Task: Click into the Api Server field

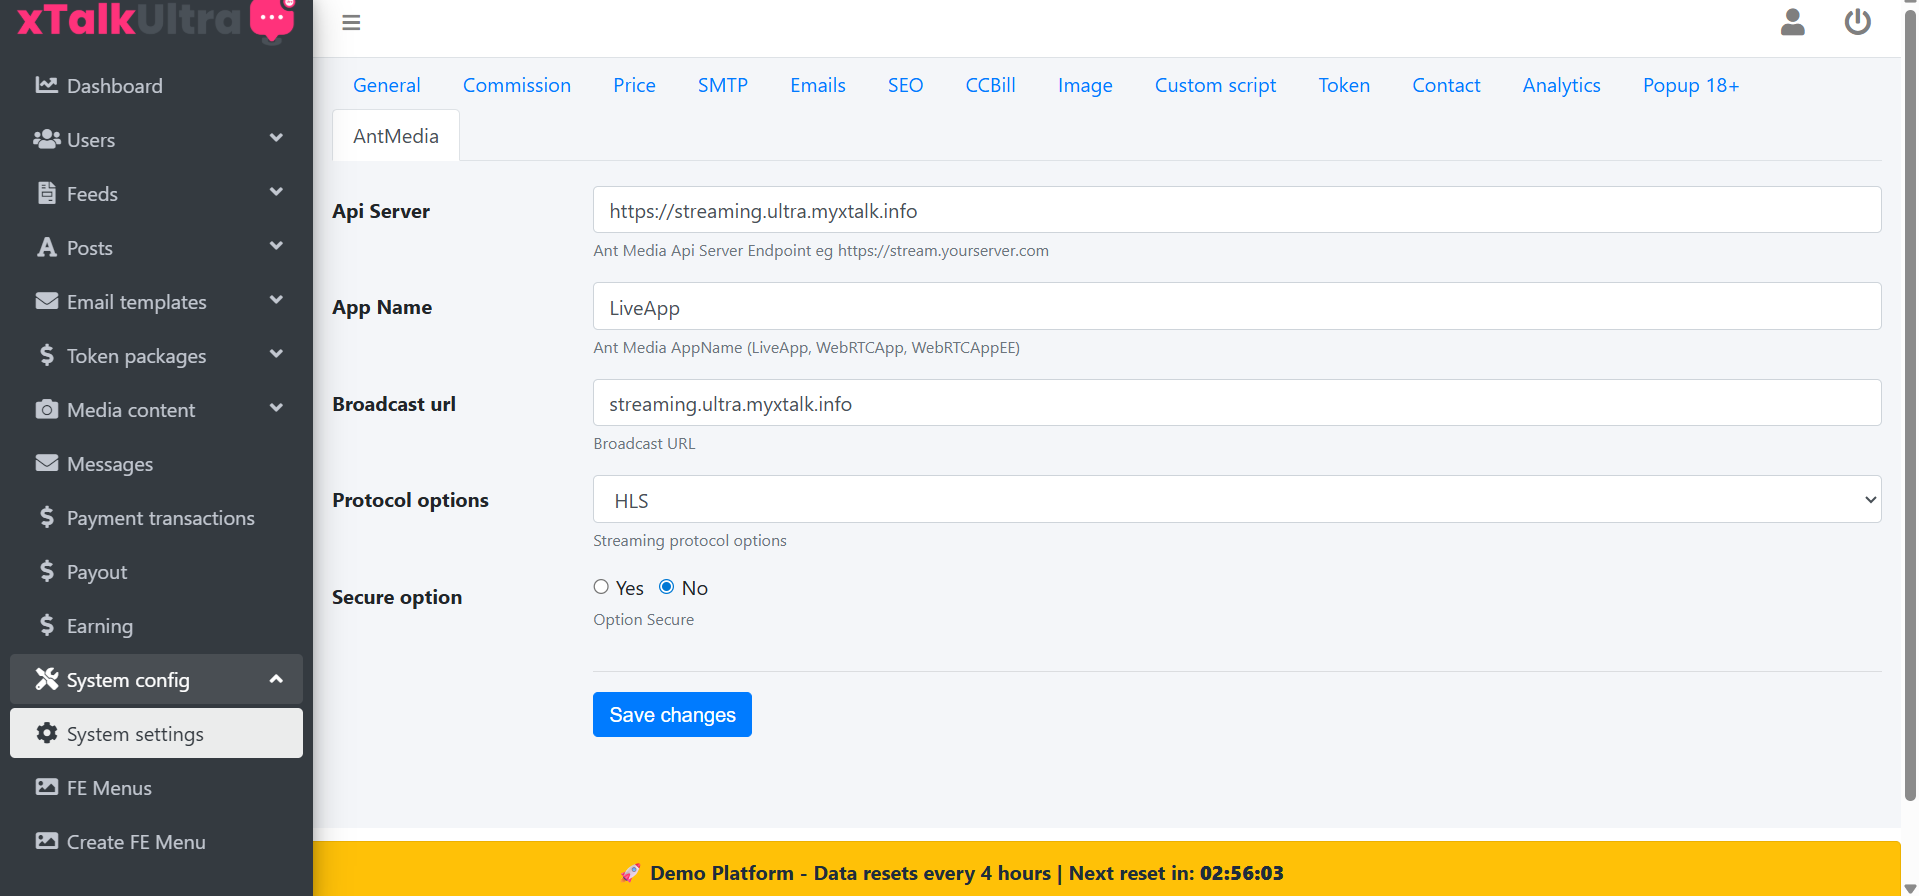Action: (1236, 210)
